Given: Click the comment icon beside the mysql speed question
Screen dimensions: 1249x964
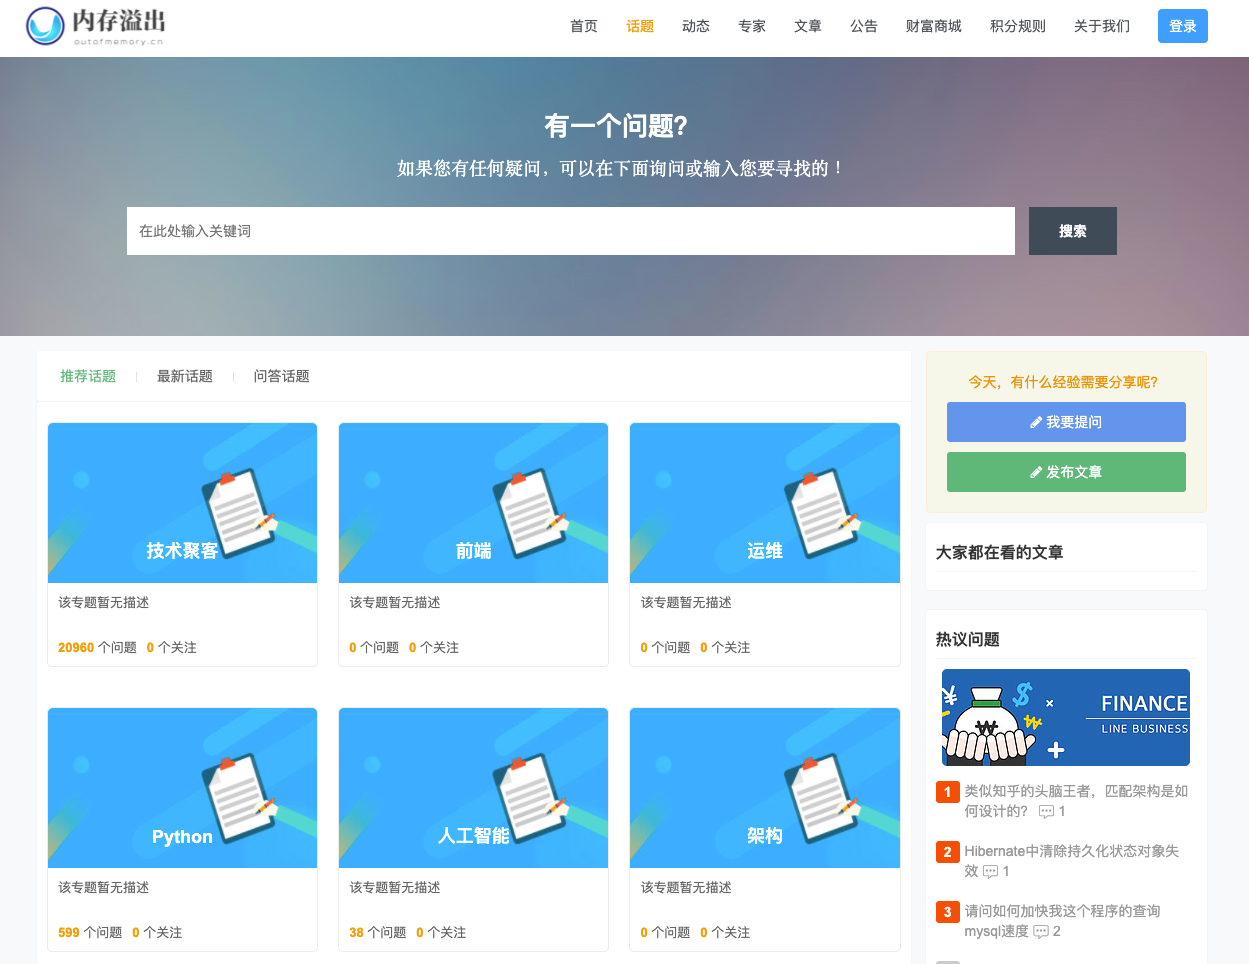Looking at the screenshot, I should 1042,931.
